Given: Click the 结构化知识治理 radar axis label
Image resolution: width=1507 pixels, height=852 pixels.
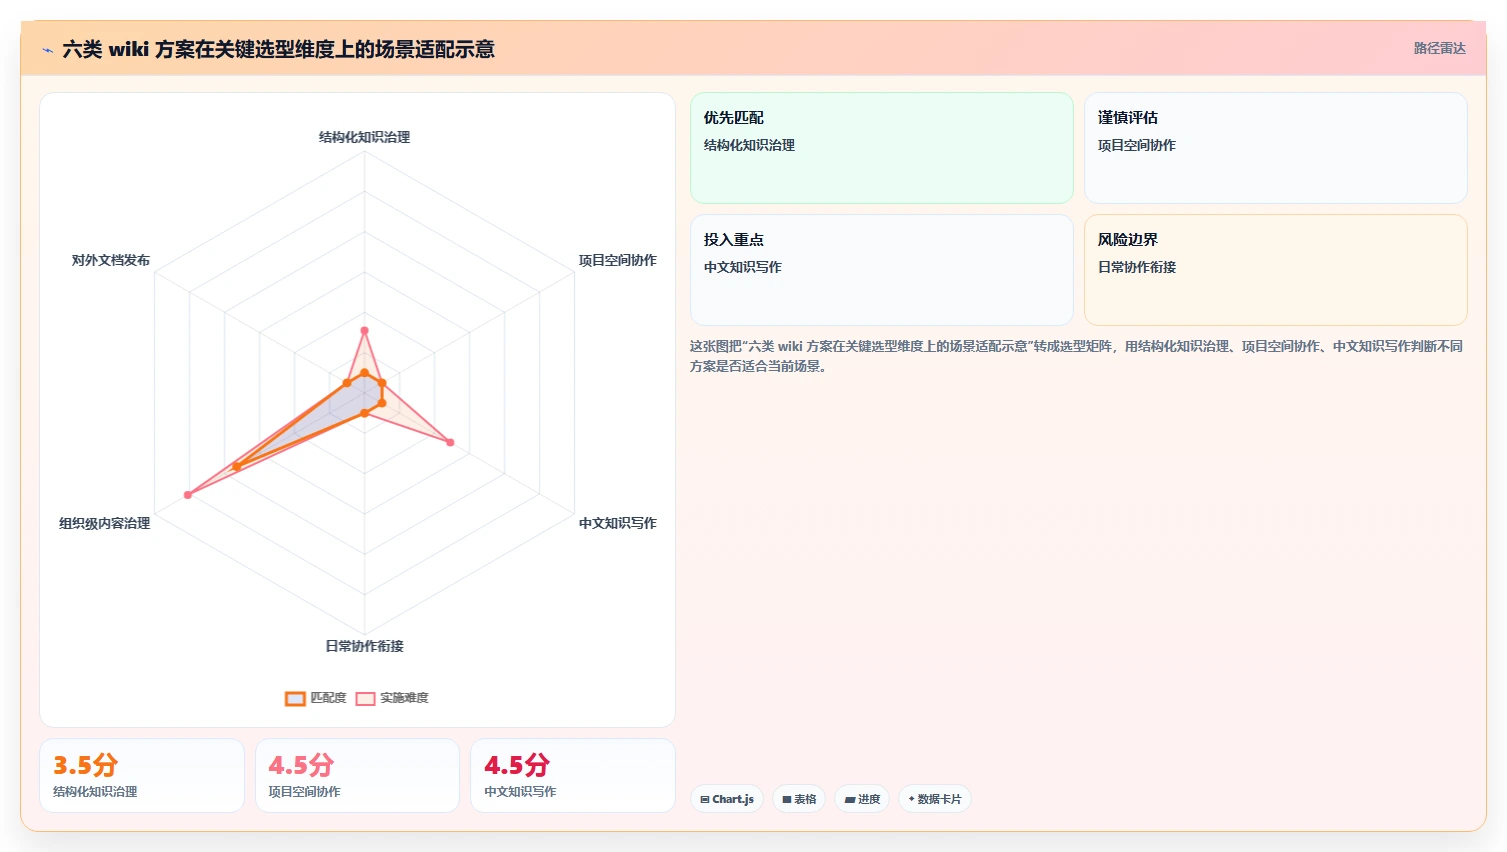Looking at the screenshot, I should [364, 137].
